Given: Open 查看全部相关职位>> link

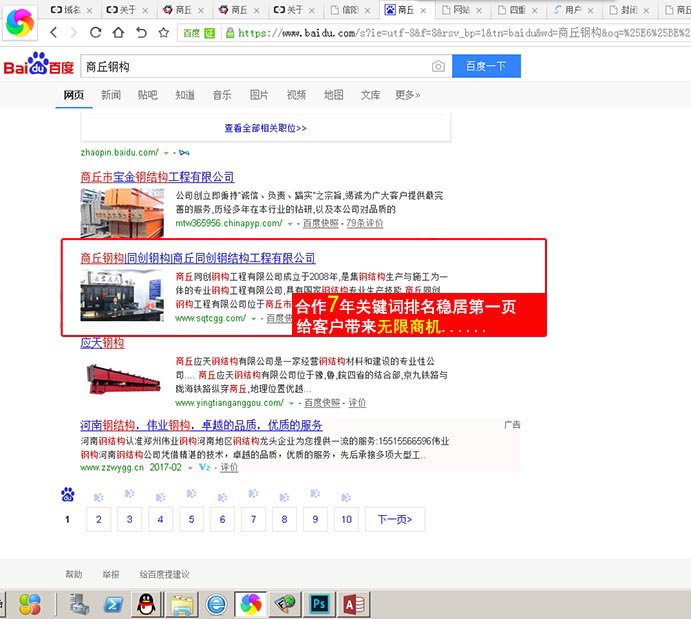Looking at the screenshot, I should [265, 128].
